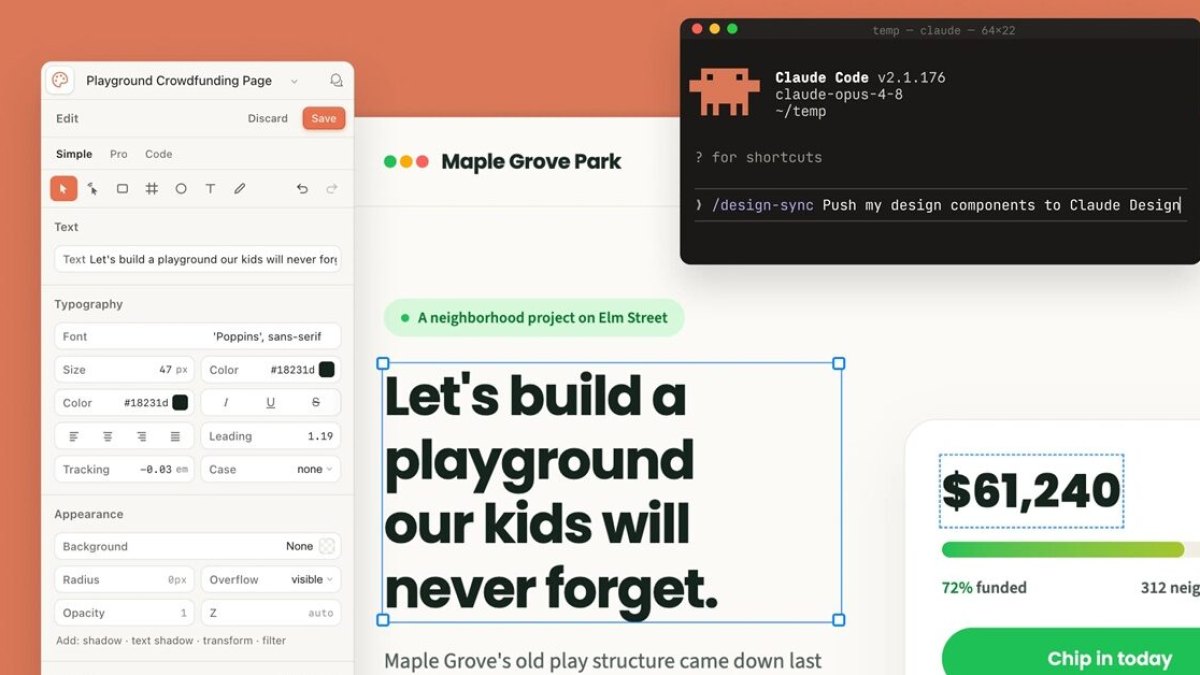
Task: Click the 72% funded label
Action: click(x=984, y=588)
